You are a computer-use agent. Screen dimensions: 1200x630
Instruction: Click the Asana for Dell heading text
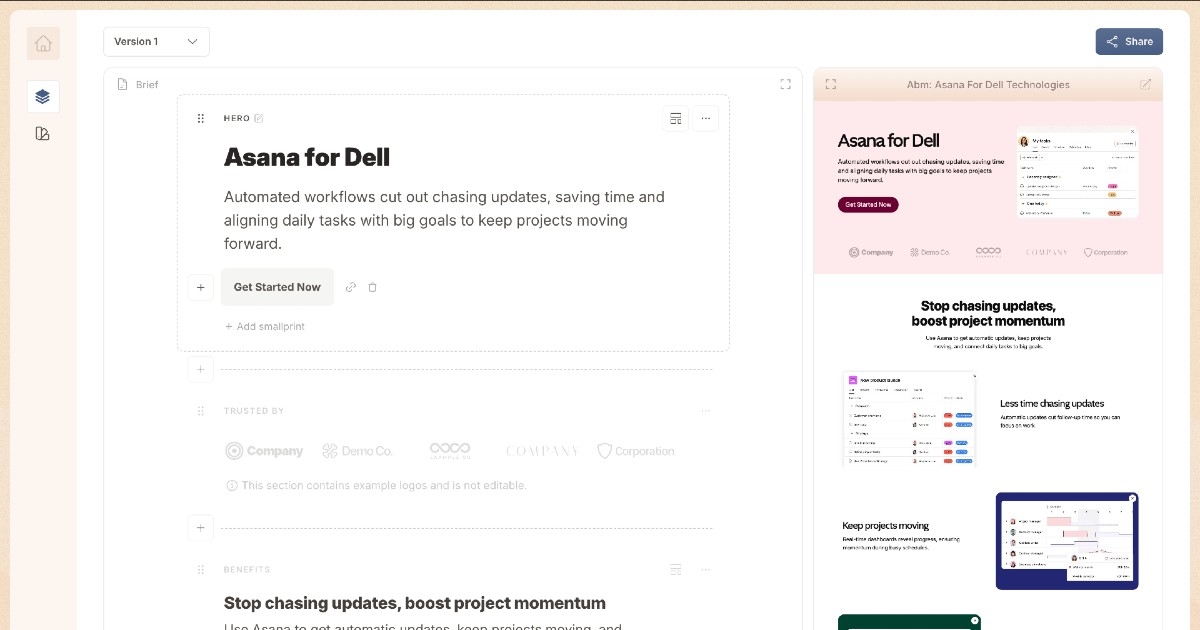click(307, 157)
